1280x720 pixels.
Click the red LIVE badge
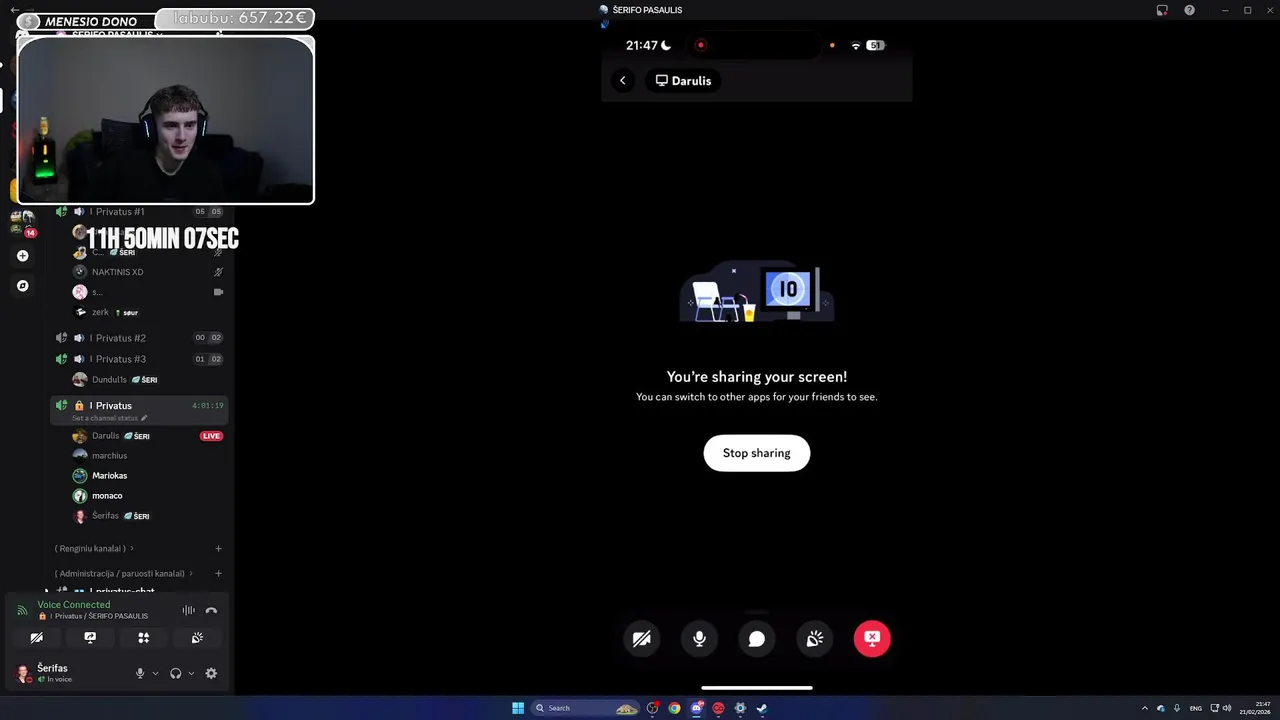[211, 436]
